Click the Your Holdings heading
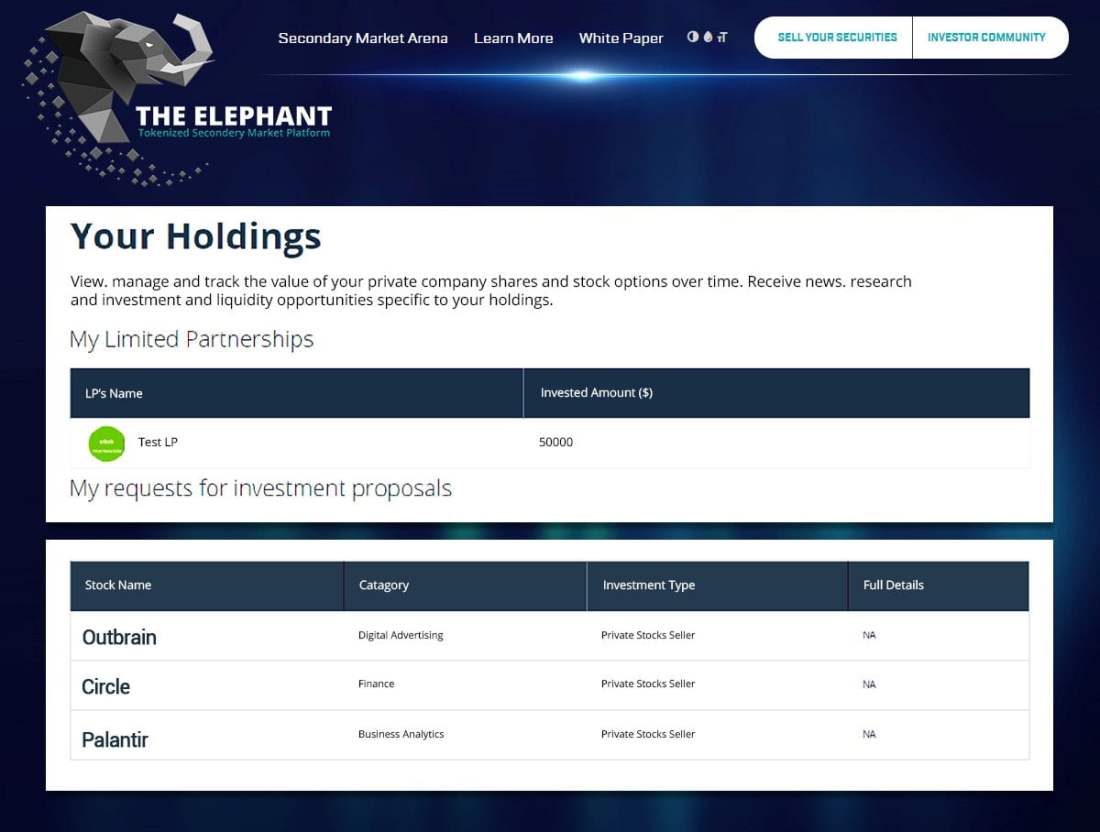Screen dimensions: 1100x832 pos(196,236)
